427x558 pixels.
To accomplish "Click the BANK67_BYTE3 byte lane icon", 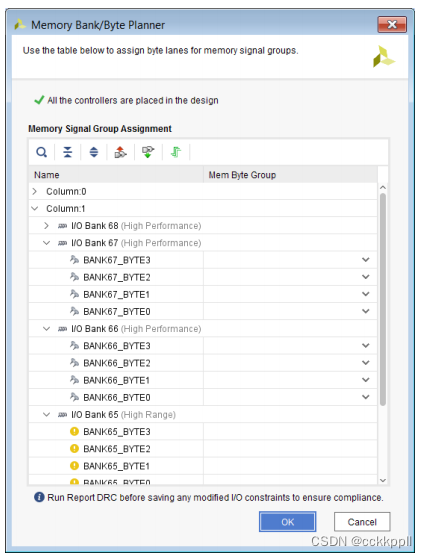I will point(74,260).
